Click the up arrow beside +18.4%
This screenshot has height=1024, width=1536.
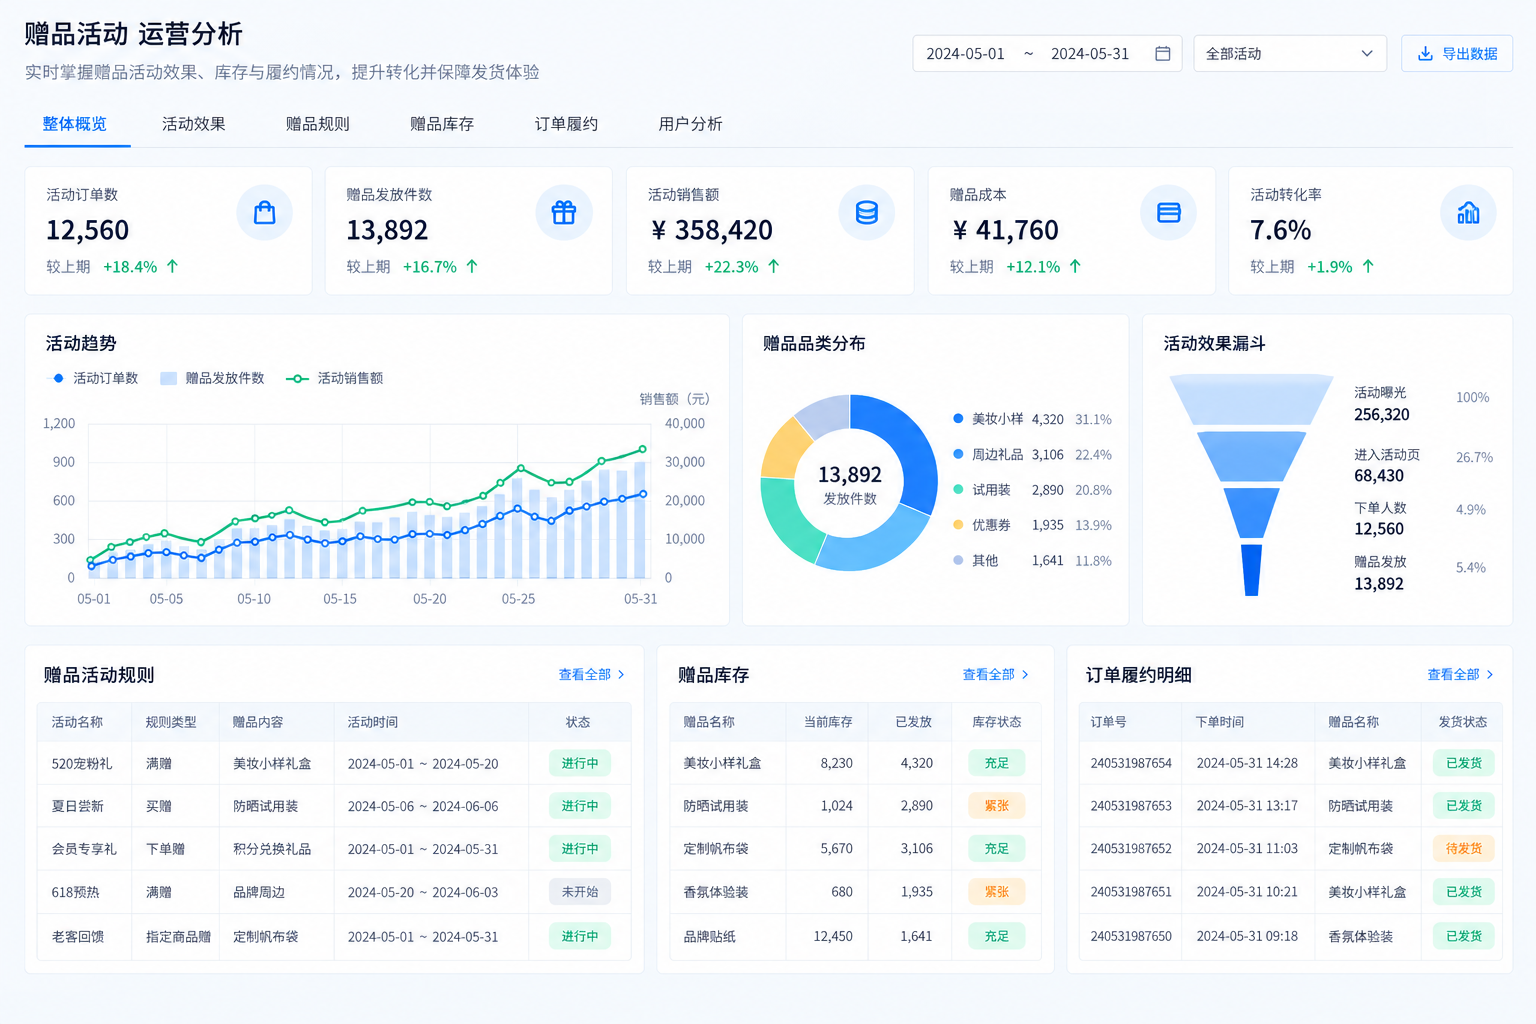(172, 266)
